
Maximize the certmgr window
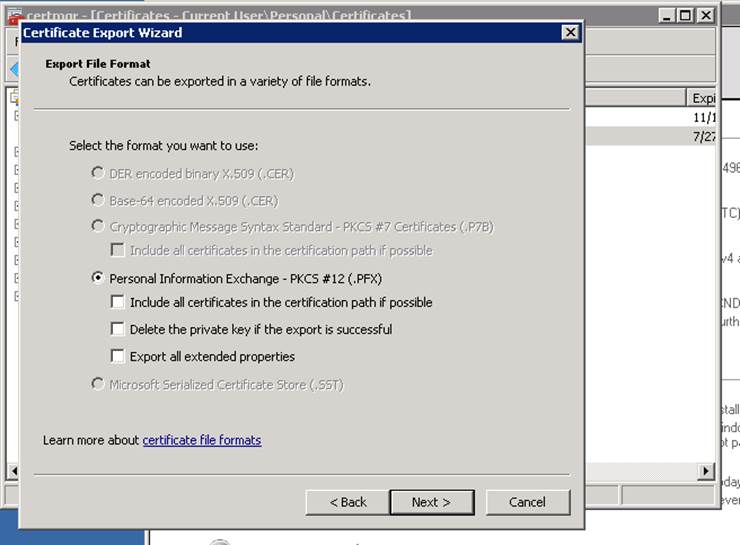click(x=685, y=15)
